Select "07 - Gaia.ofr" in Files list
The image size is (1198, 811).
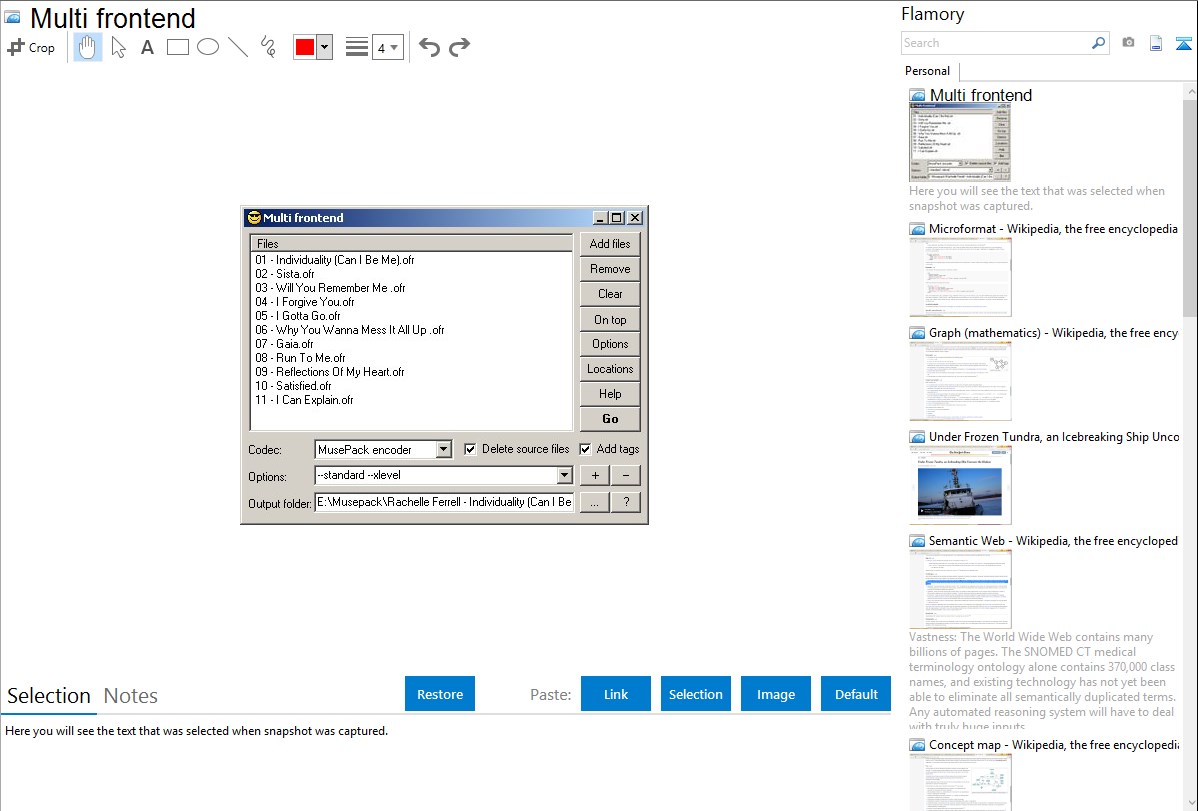pyautogui.click(x=284, y=344)
